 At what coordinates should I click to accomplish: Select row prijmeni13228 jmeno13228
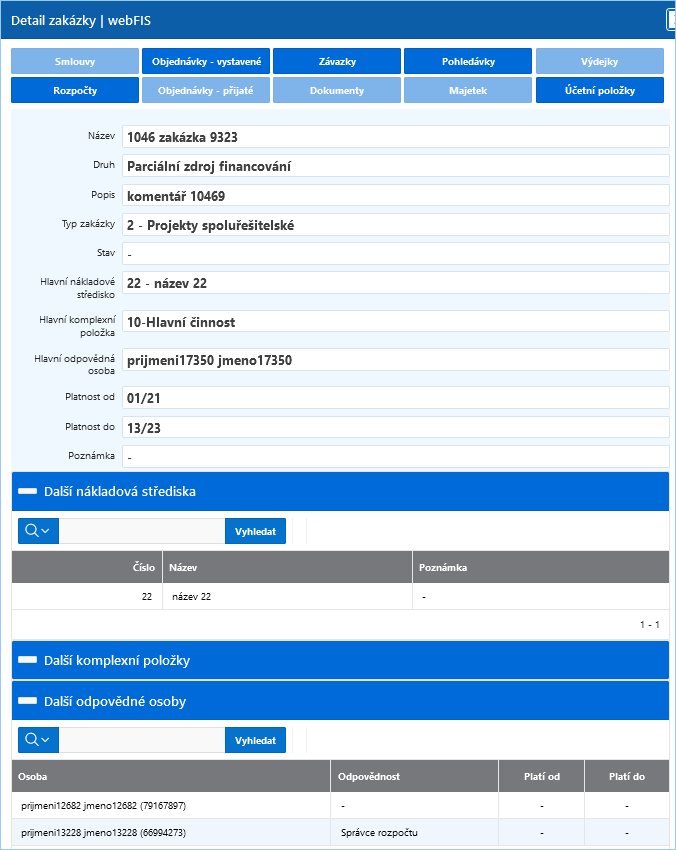point(340,832)
